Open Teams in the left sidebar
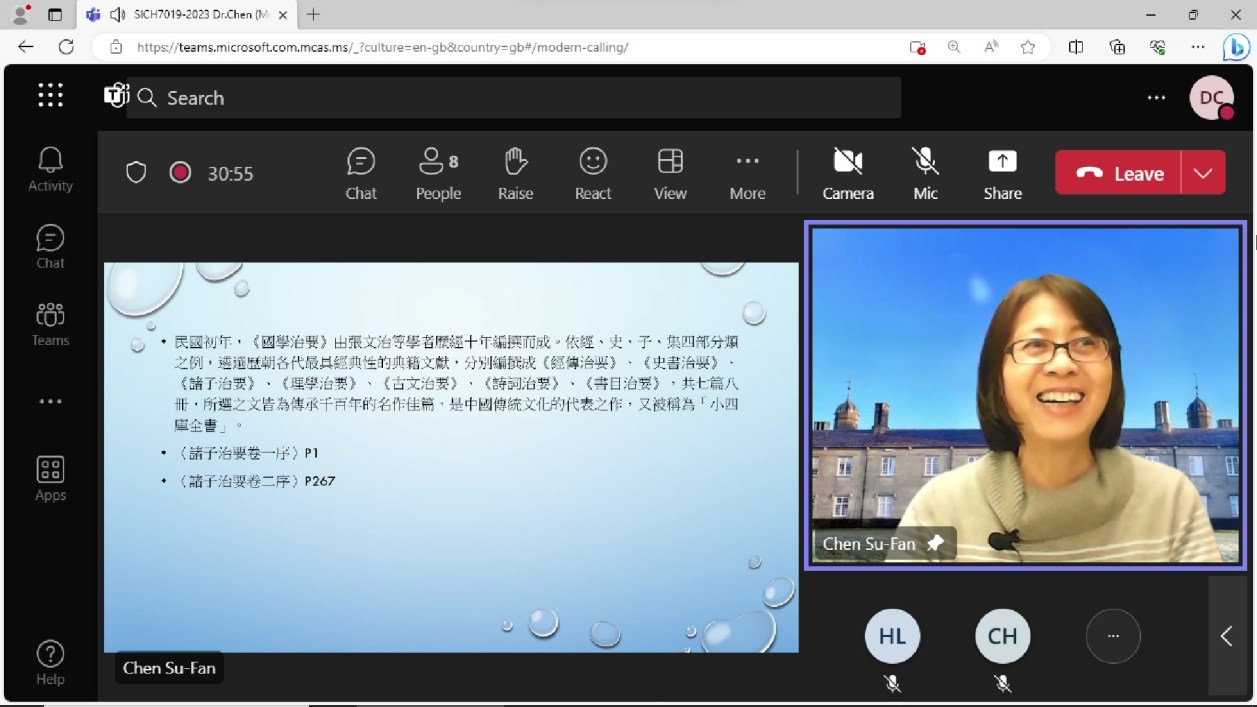The image size is (1257, 707). [50, 324]
